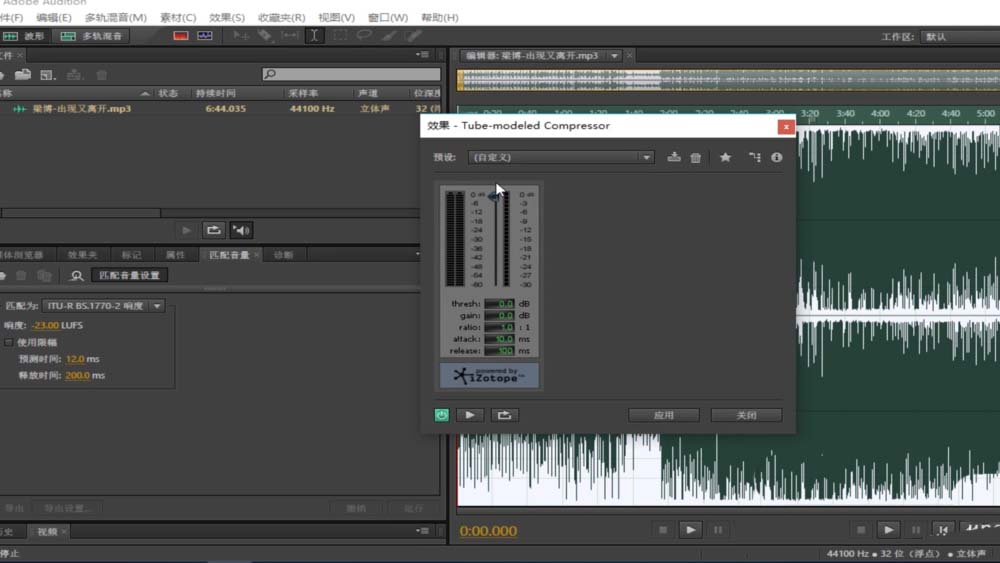Enable the 使用限幅 checkbox
1000x563 pixels.
coord(9,342)
